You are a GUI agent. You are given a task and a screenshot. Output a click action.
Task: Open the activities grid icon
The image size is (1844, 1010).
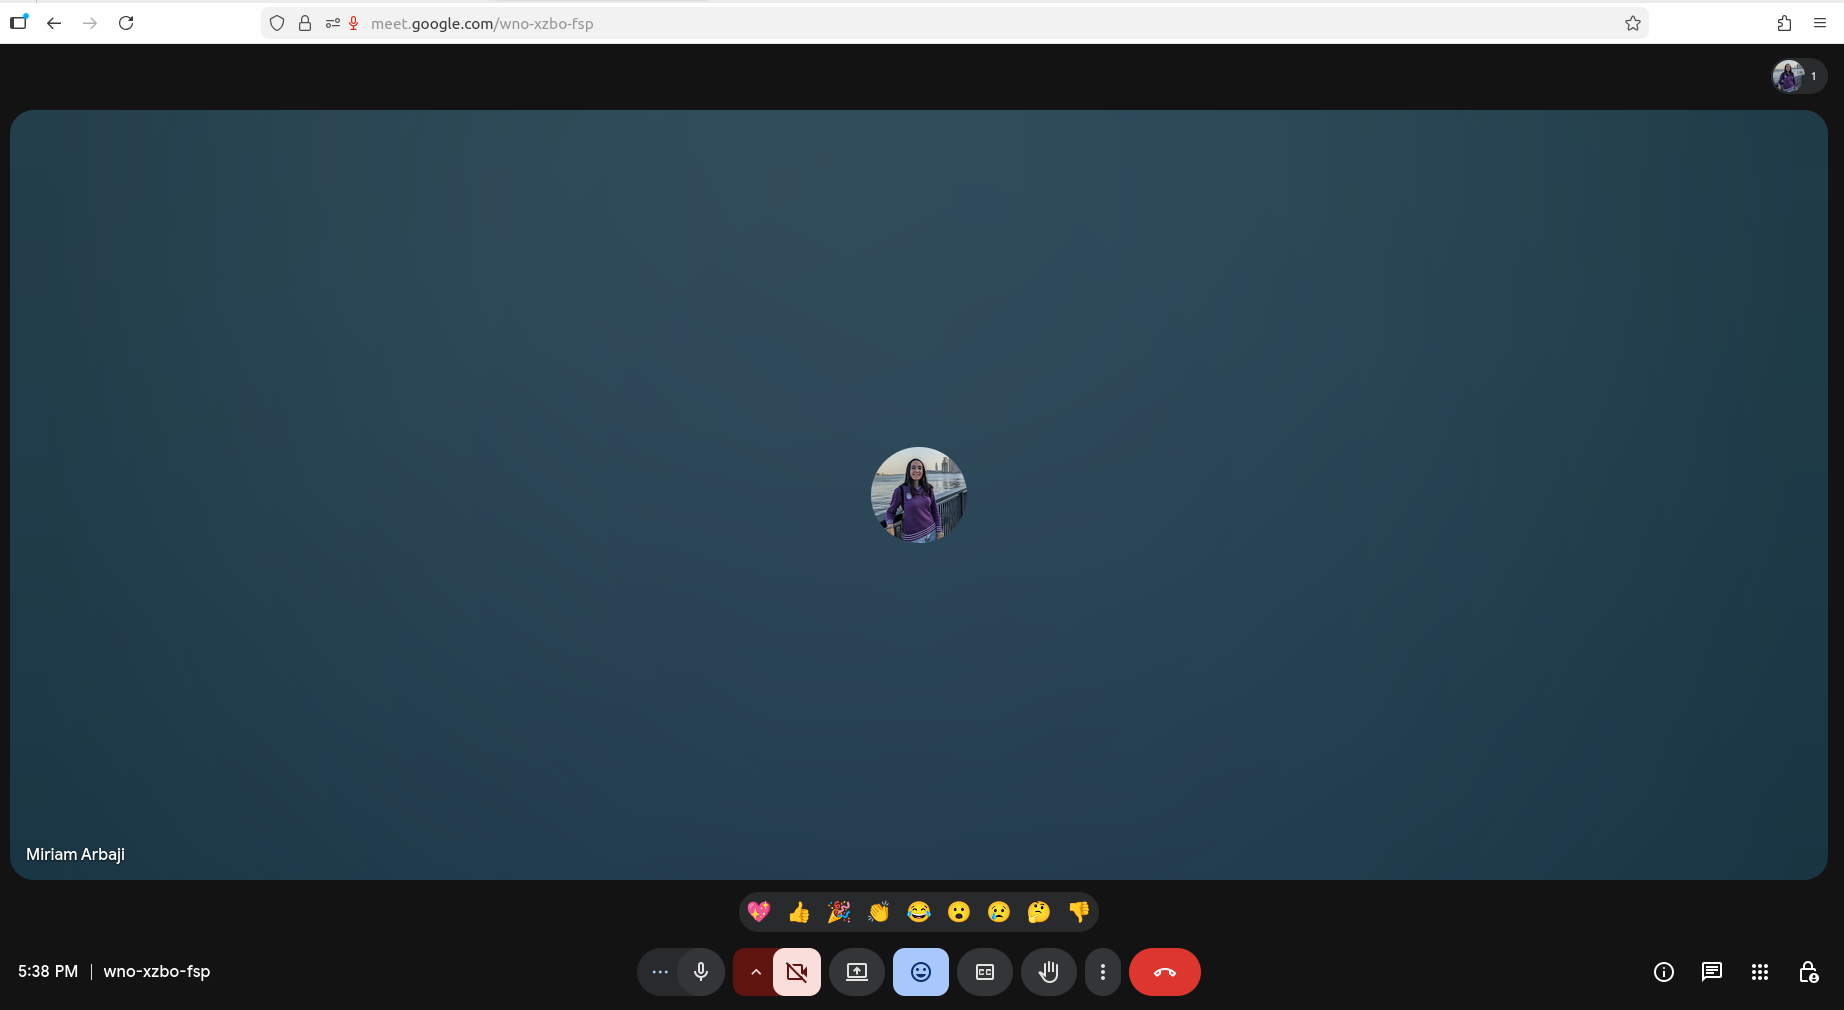click(x=1760, y=972)
